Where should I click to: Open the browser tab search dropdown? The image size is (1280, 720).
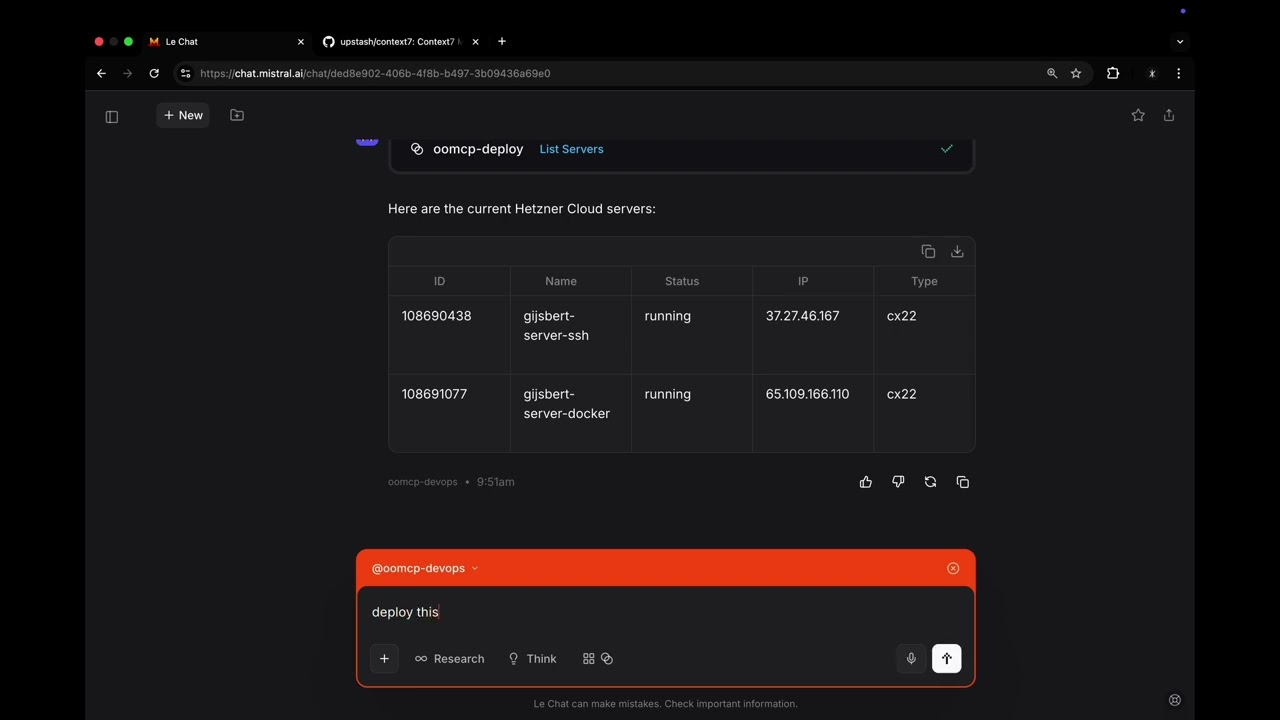(x=1180, y=42)
